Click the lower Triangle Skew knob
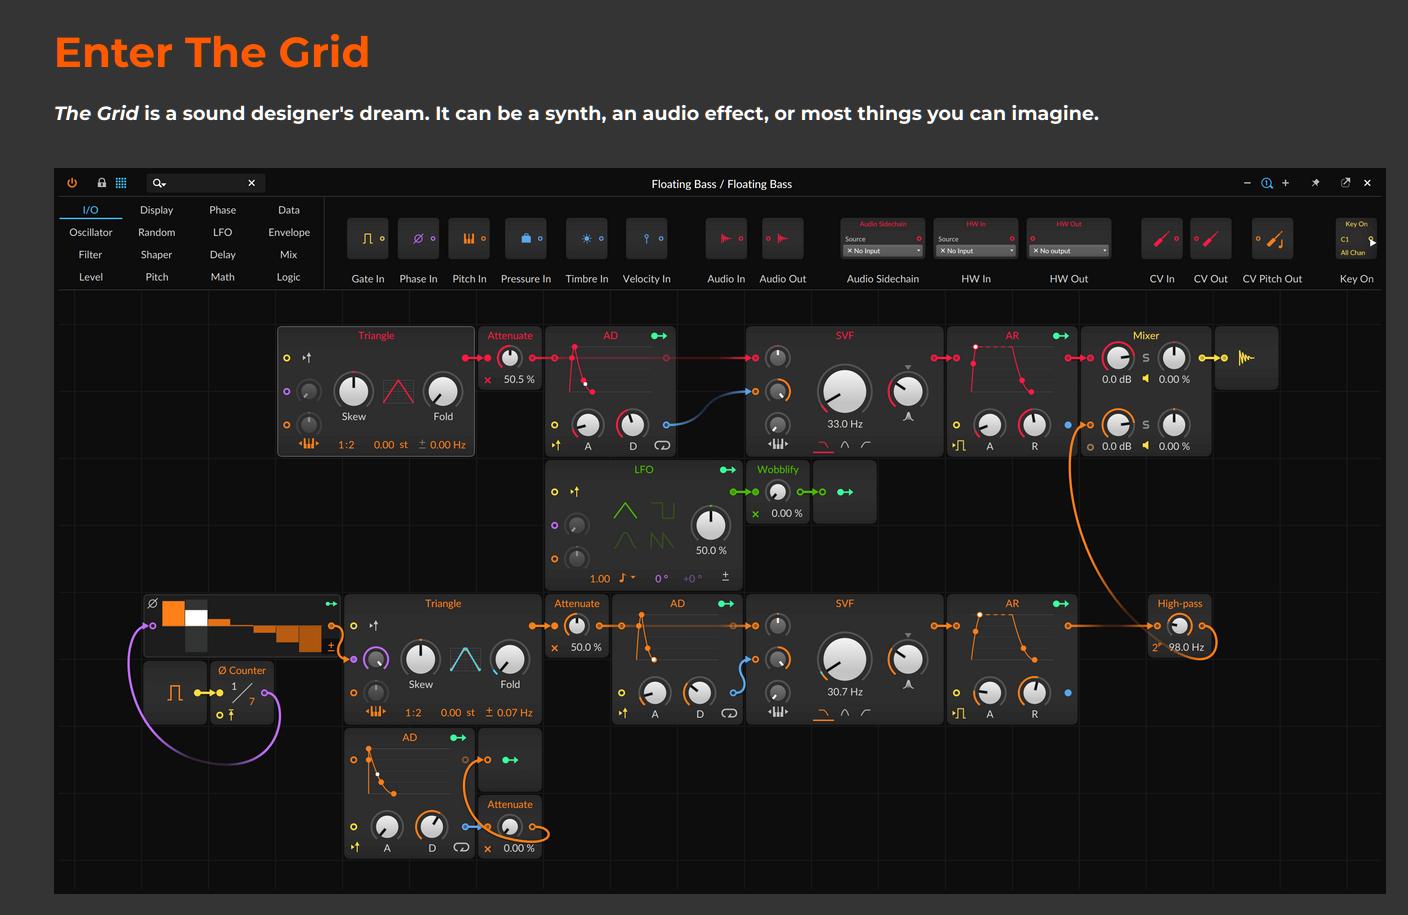The height and width of the screenshot is (915, 1408). click(x=420, y=658)
